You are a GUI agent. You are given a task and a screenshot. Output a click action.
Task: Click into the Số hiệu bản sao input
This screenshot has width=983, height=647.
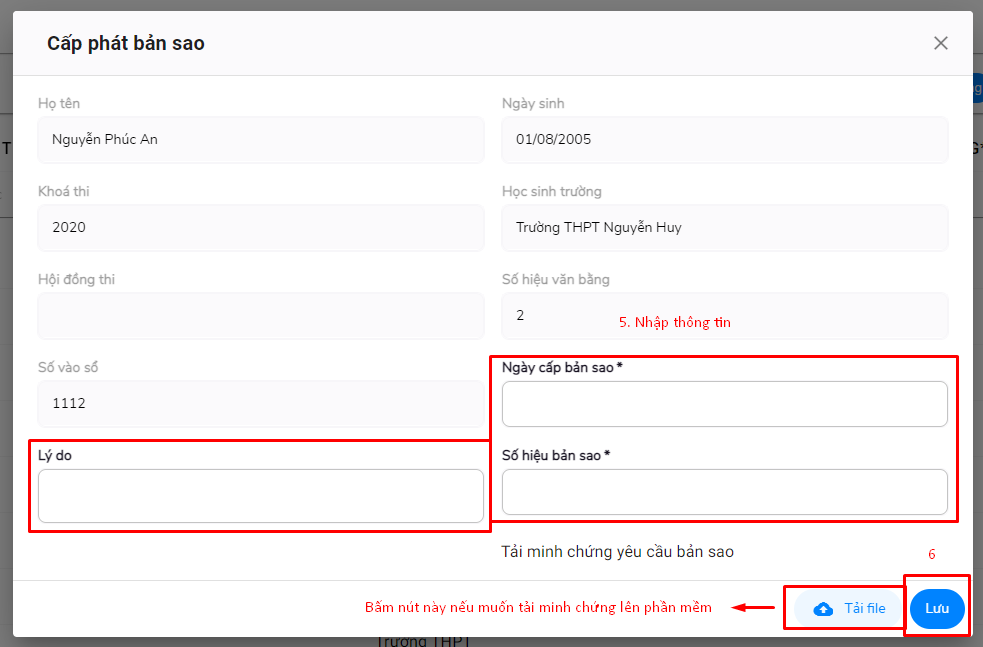[724, 492]
